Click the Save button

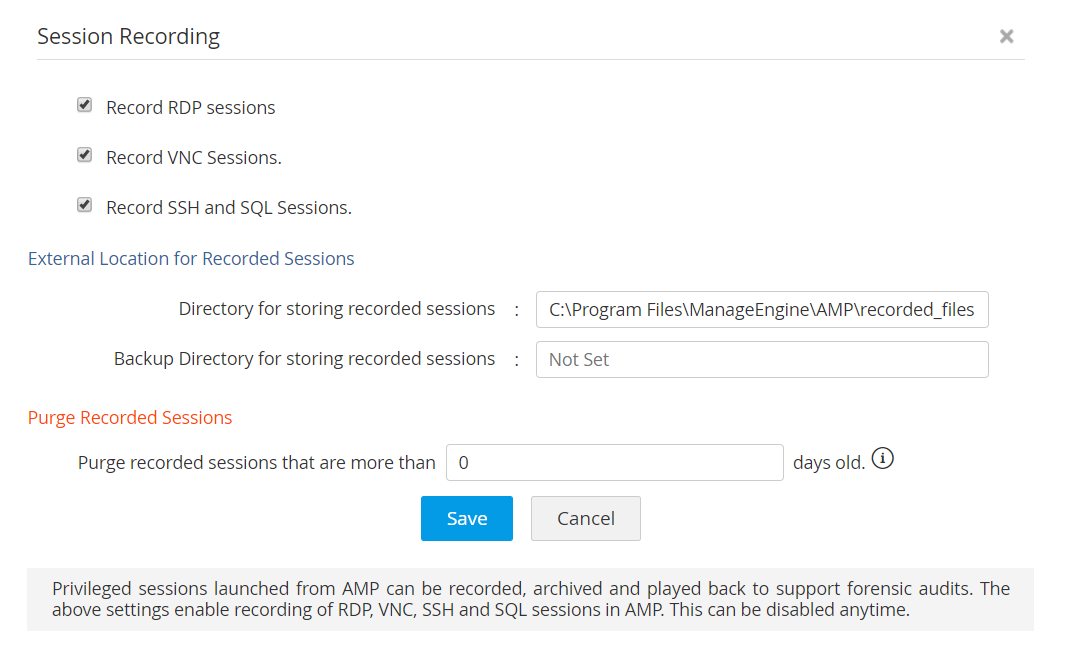point(466,518)
